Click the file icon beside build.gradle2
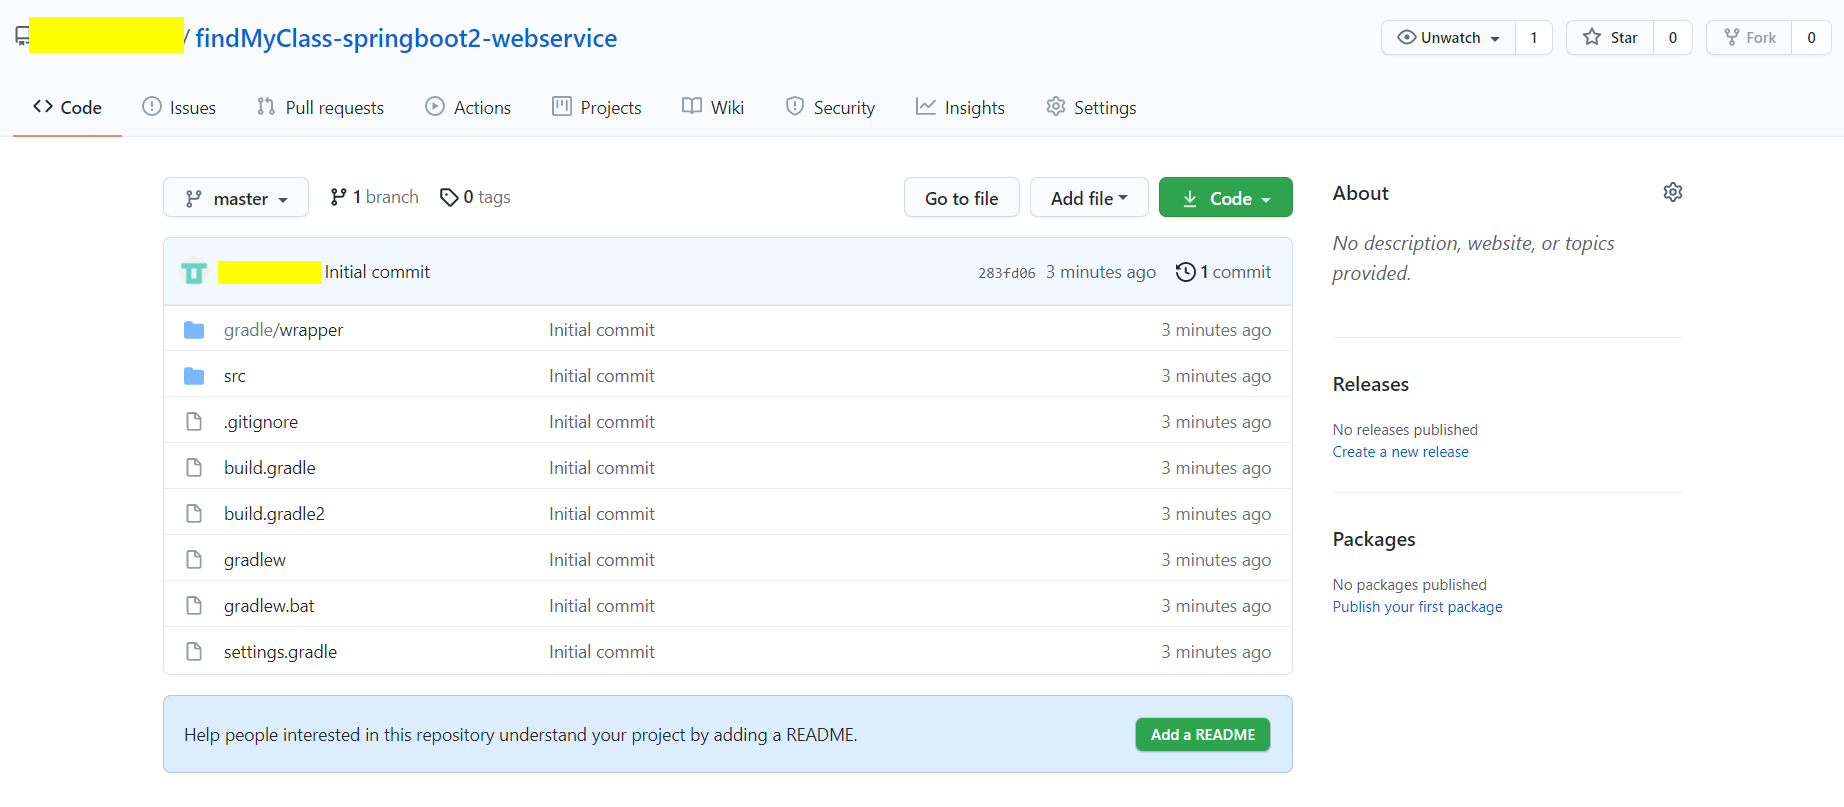1844x807 pixels. tap(194, 514)
